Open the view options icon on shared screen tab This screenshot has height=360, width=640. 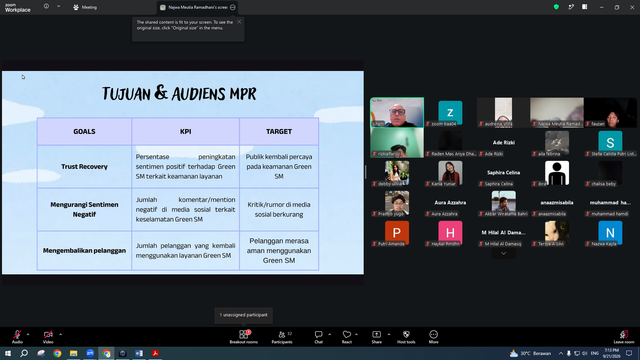233,7
